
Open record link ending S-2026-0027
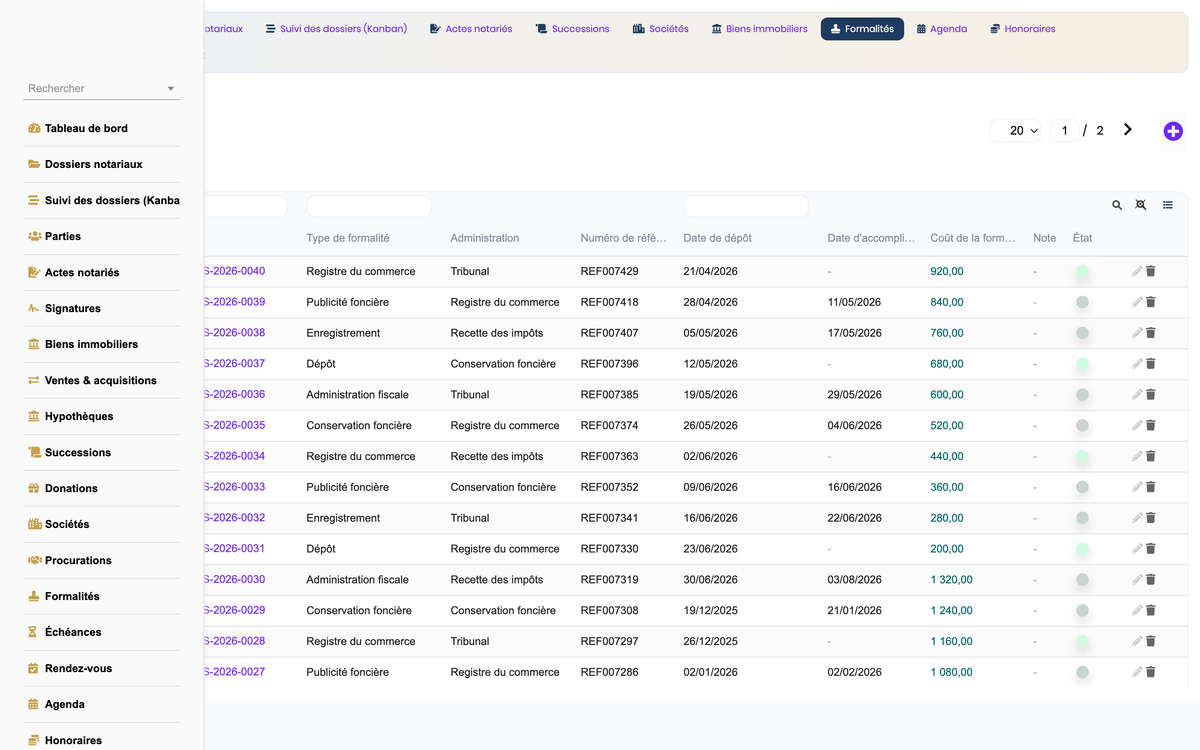[234, 672]
